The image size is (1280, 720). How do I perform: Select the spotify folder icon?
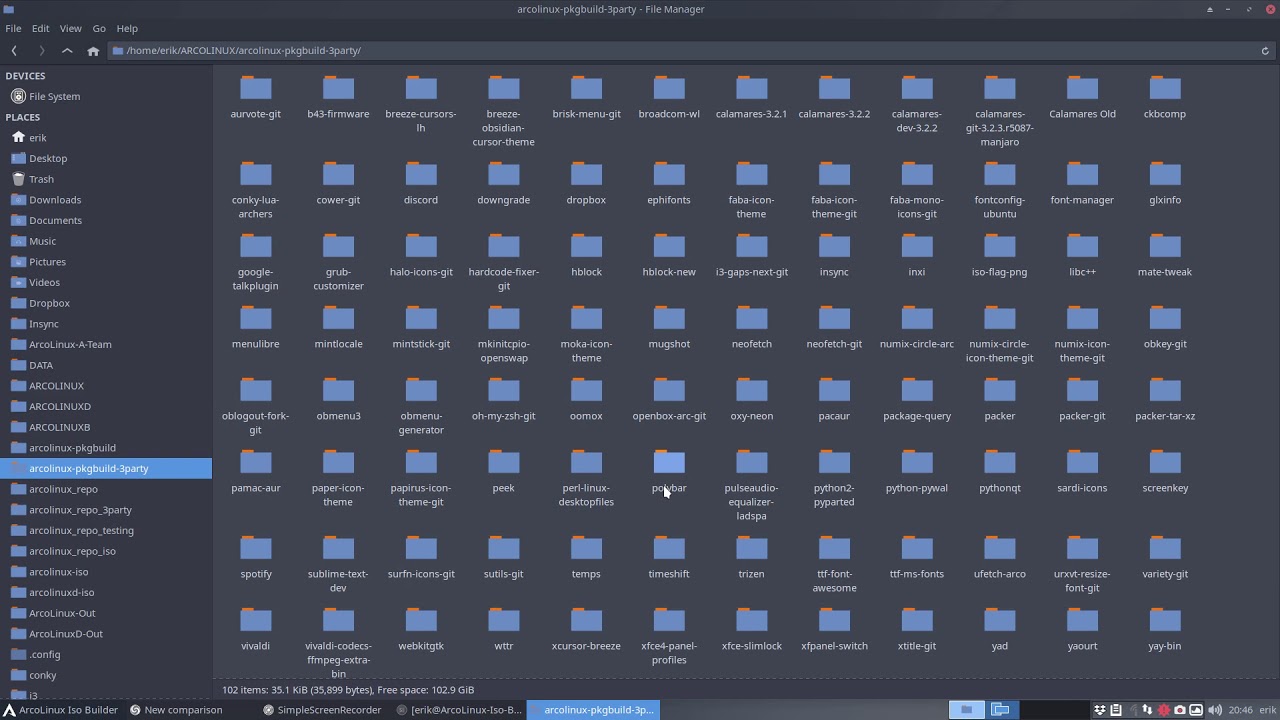point(256,548)
